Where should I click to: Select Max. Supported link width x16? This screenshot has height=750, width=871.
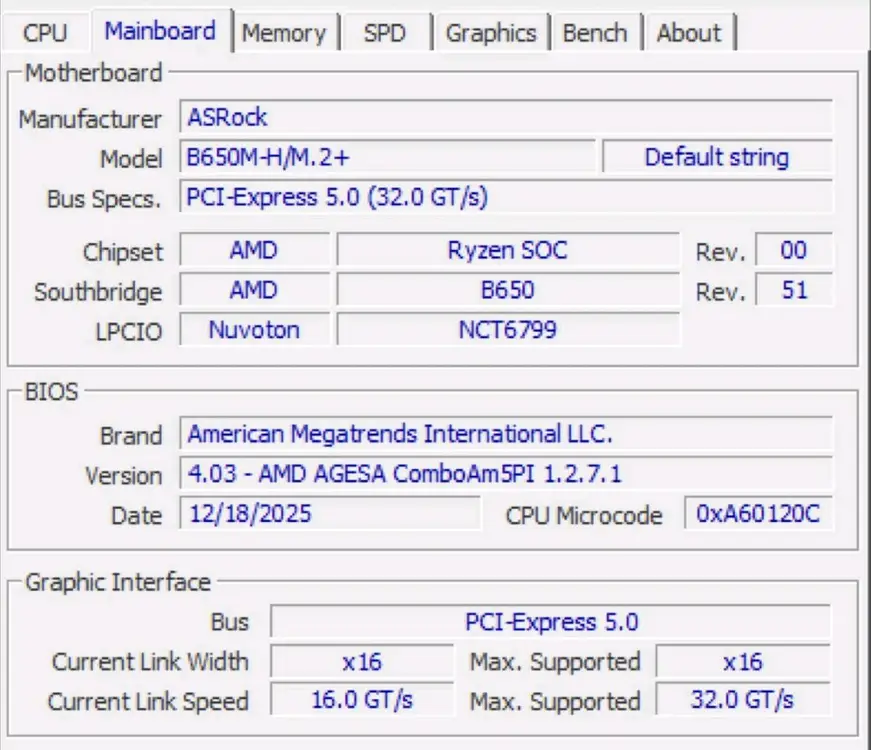tap(743, 662)
